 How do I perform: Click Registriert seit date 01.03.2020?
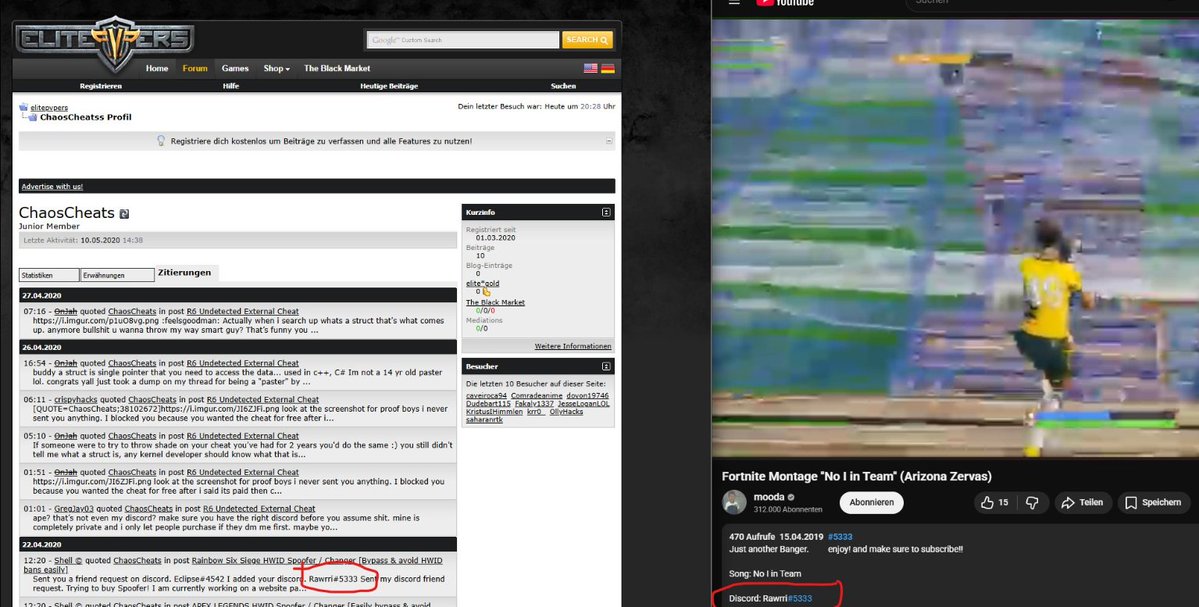[x=496, y=238]
